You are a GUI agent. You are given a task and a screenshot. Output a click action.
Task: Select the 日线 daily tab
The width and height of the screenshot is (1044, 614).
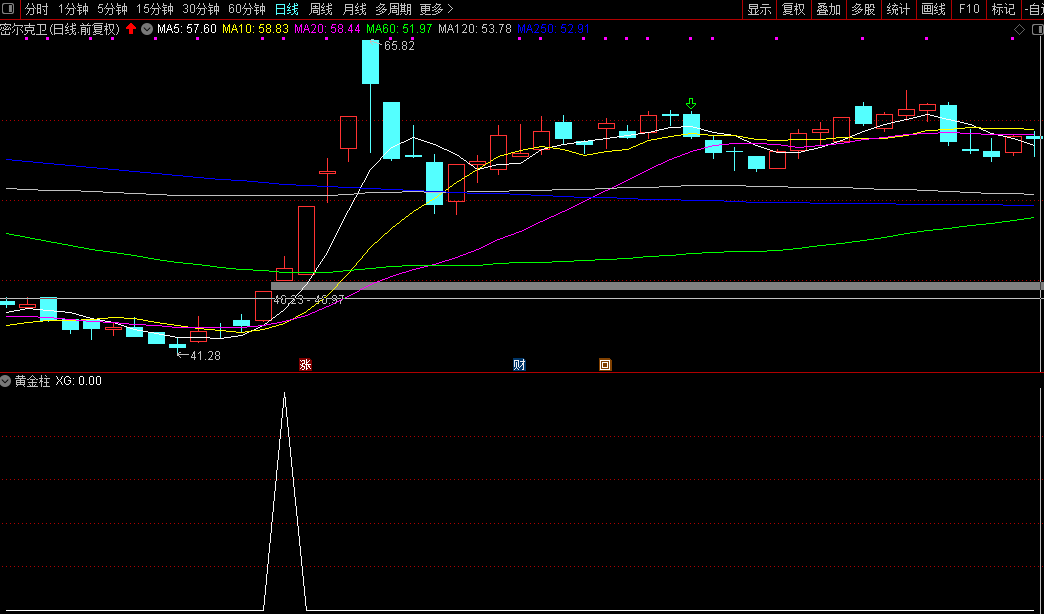click(287, 9)
